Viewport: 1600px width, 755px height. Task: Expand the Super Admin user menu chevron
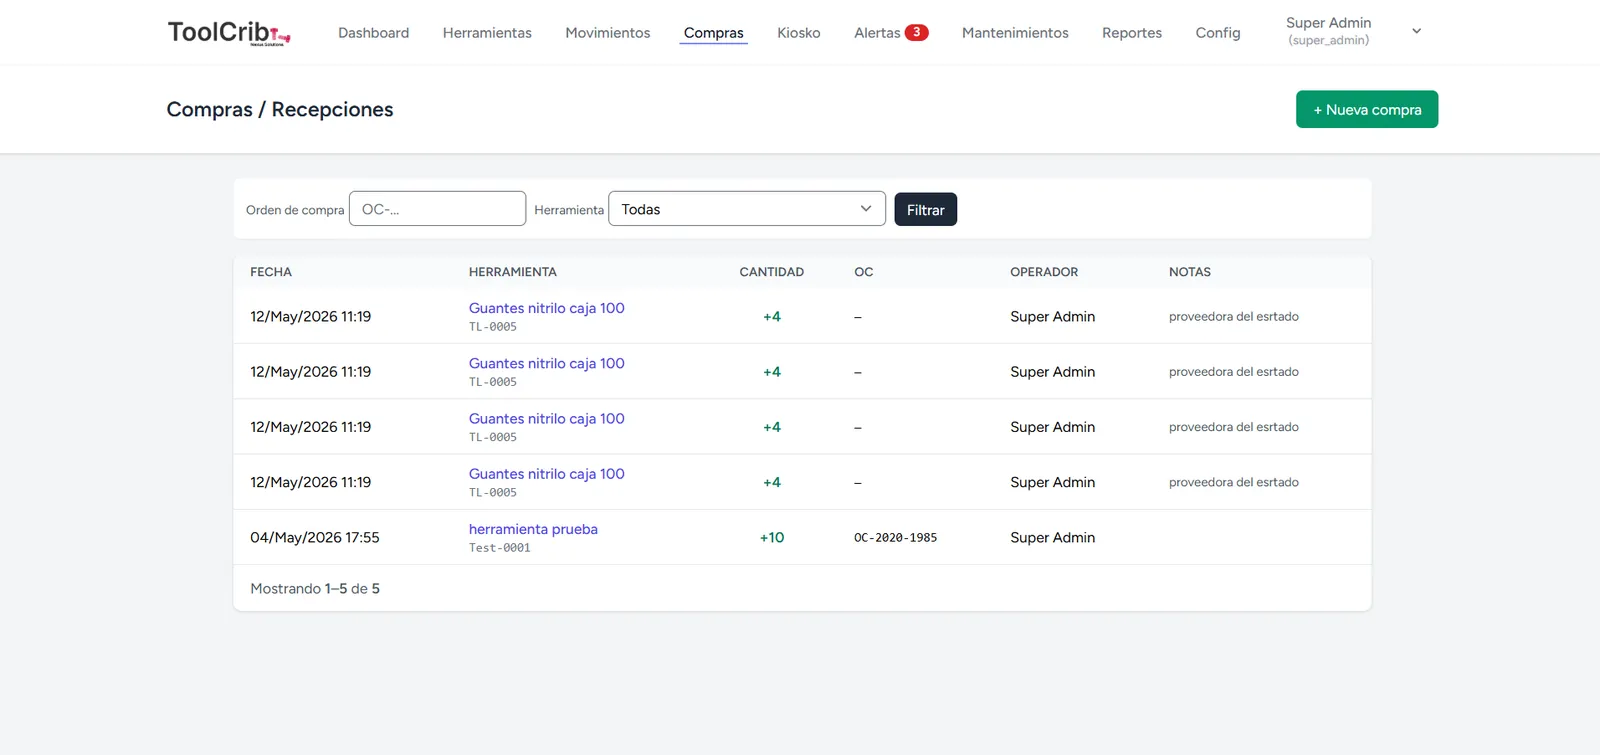[x=1416, y=31]
